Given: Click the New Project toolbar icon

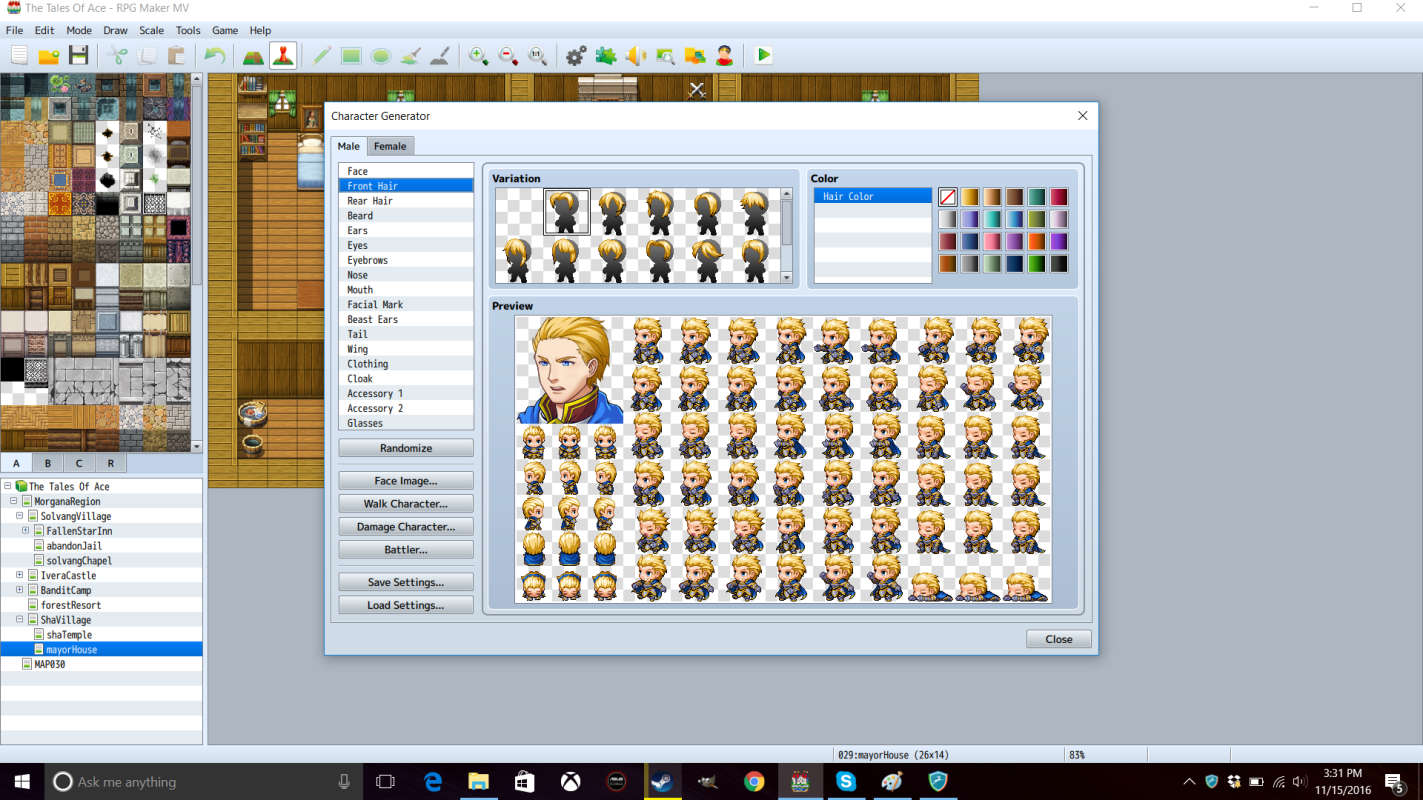Looking at the screenshot, I should 19,56.
